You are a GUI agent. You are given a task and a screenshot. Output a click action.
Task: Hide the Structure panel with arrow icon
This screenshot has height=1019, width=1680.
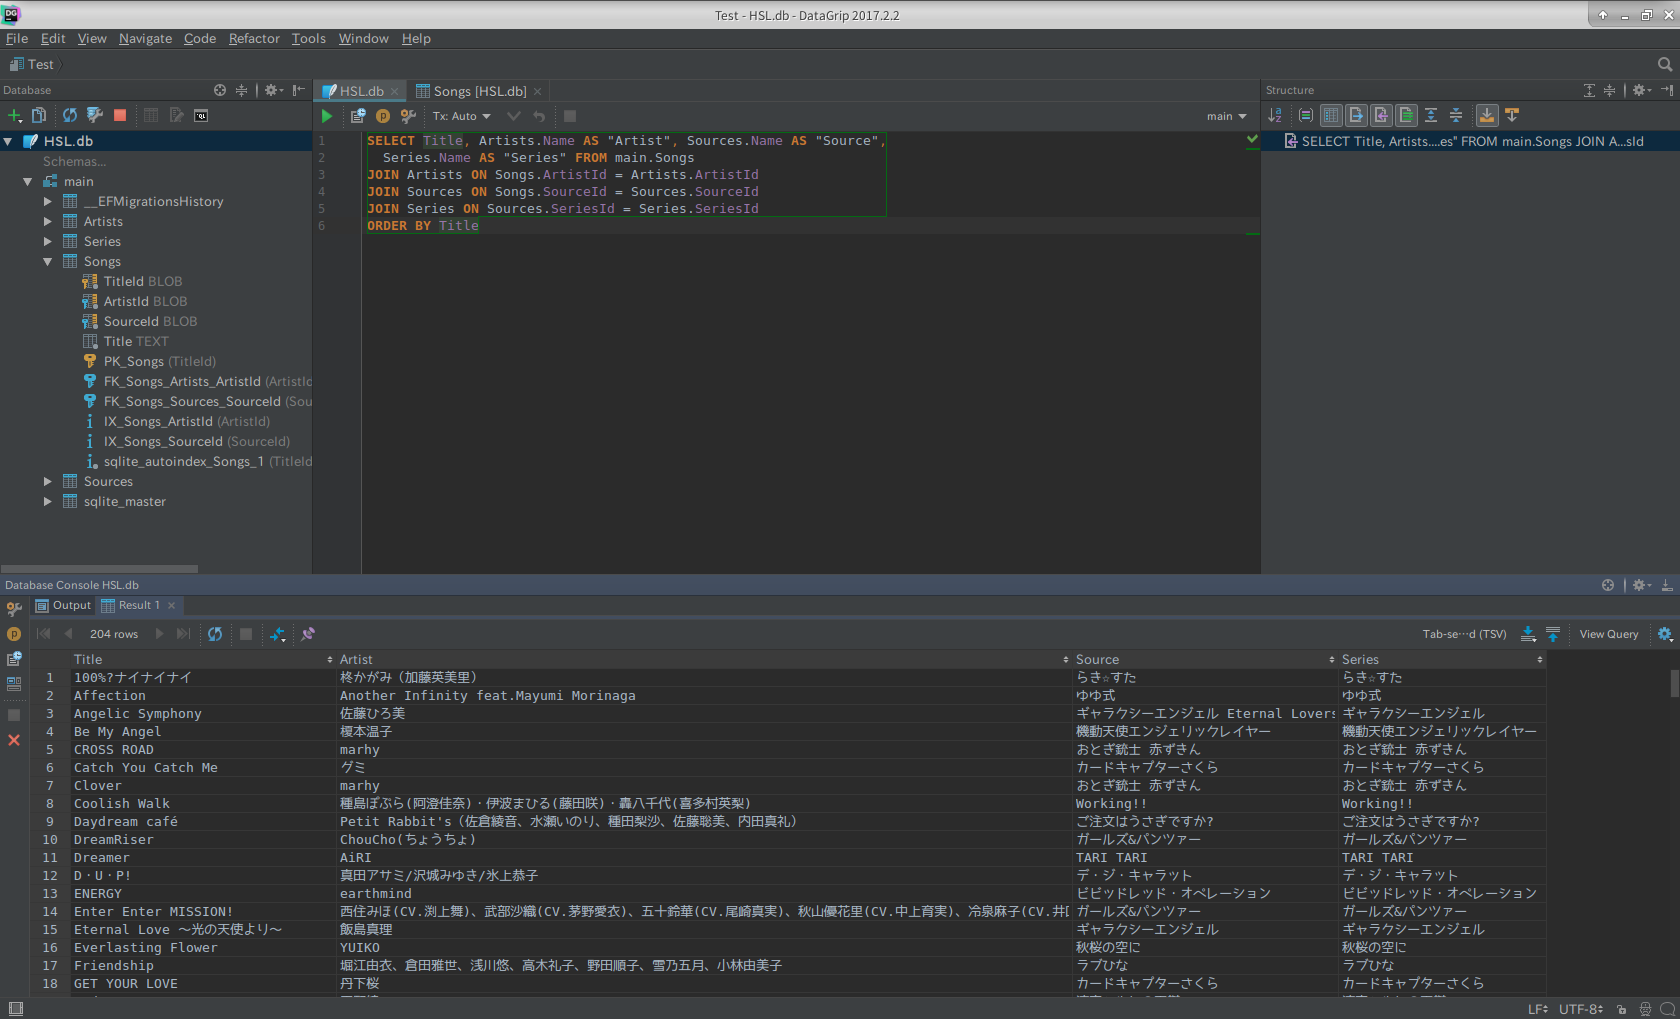coord(1667,90)
